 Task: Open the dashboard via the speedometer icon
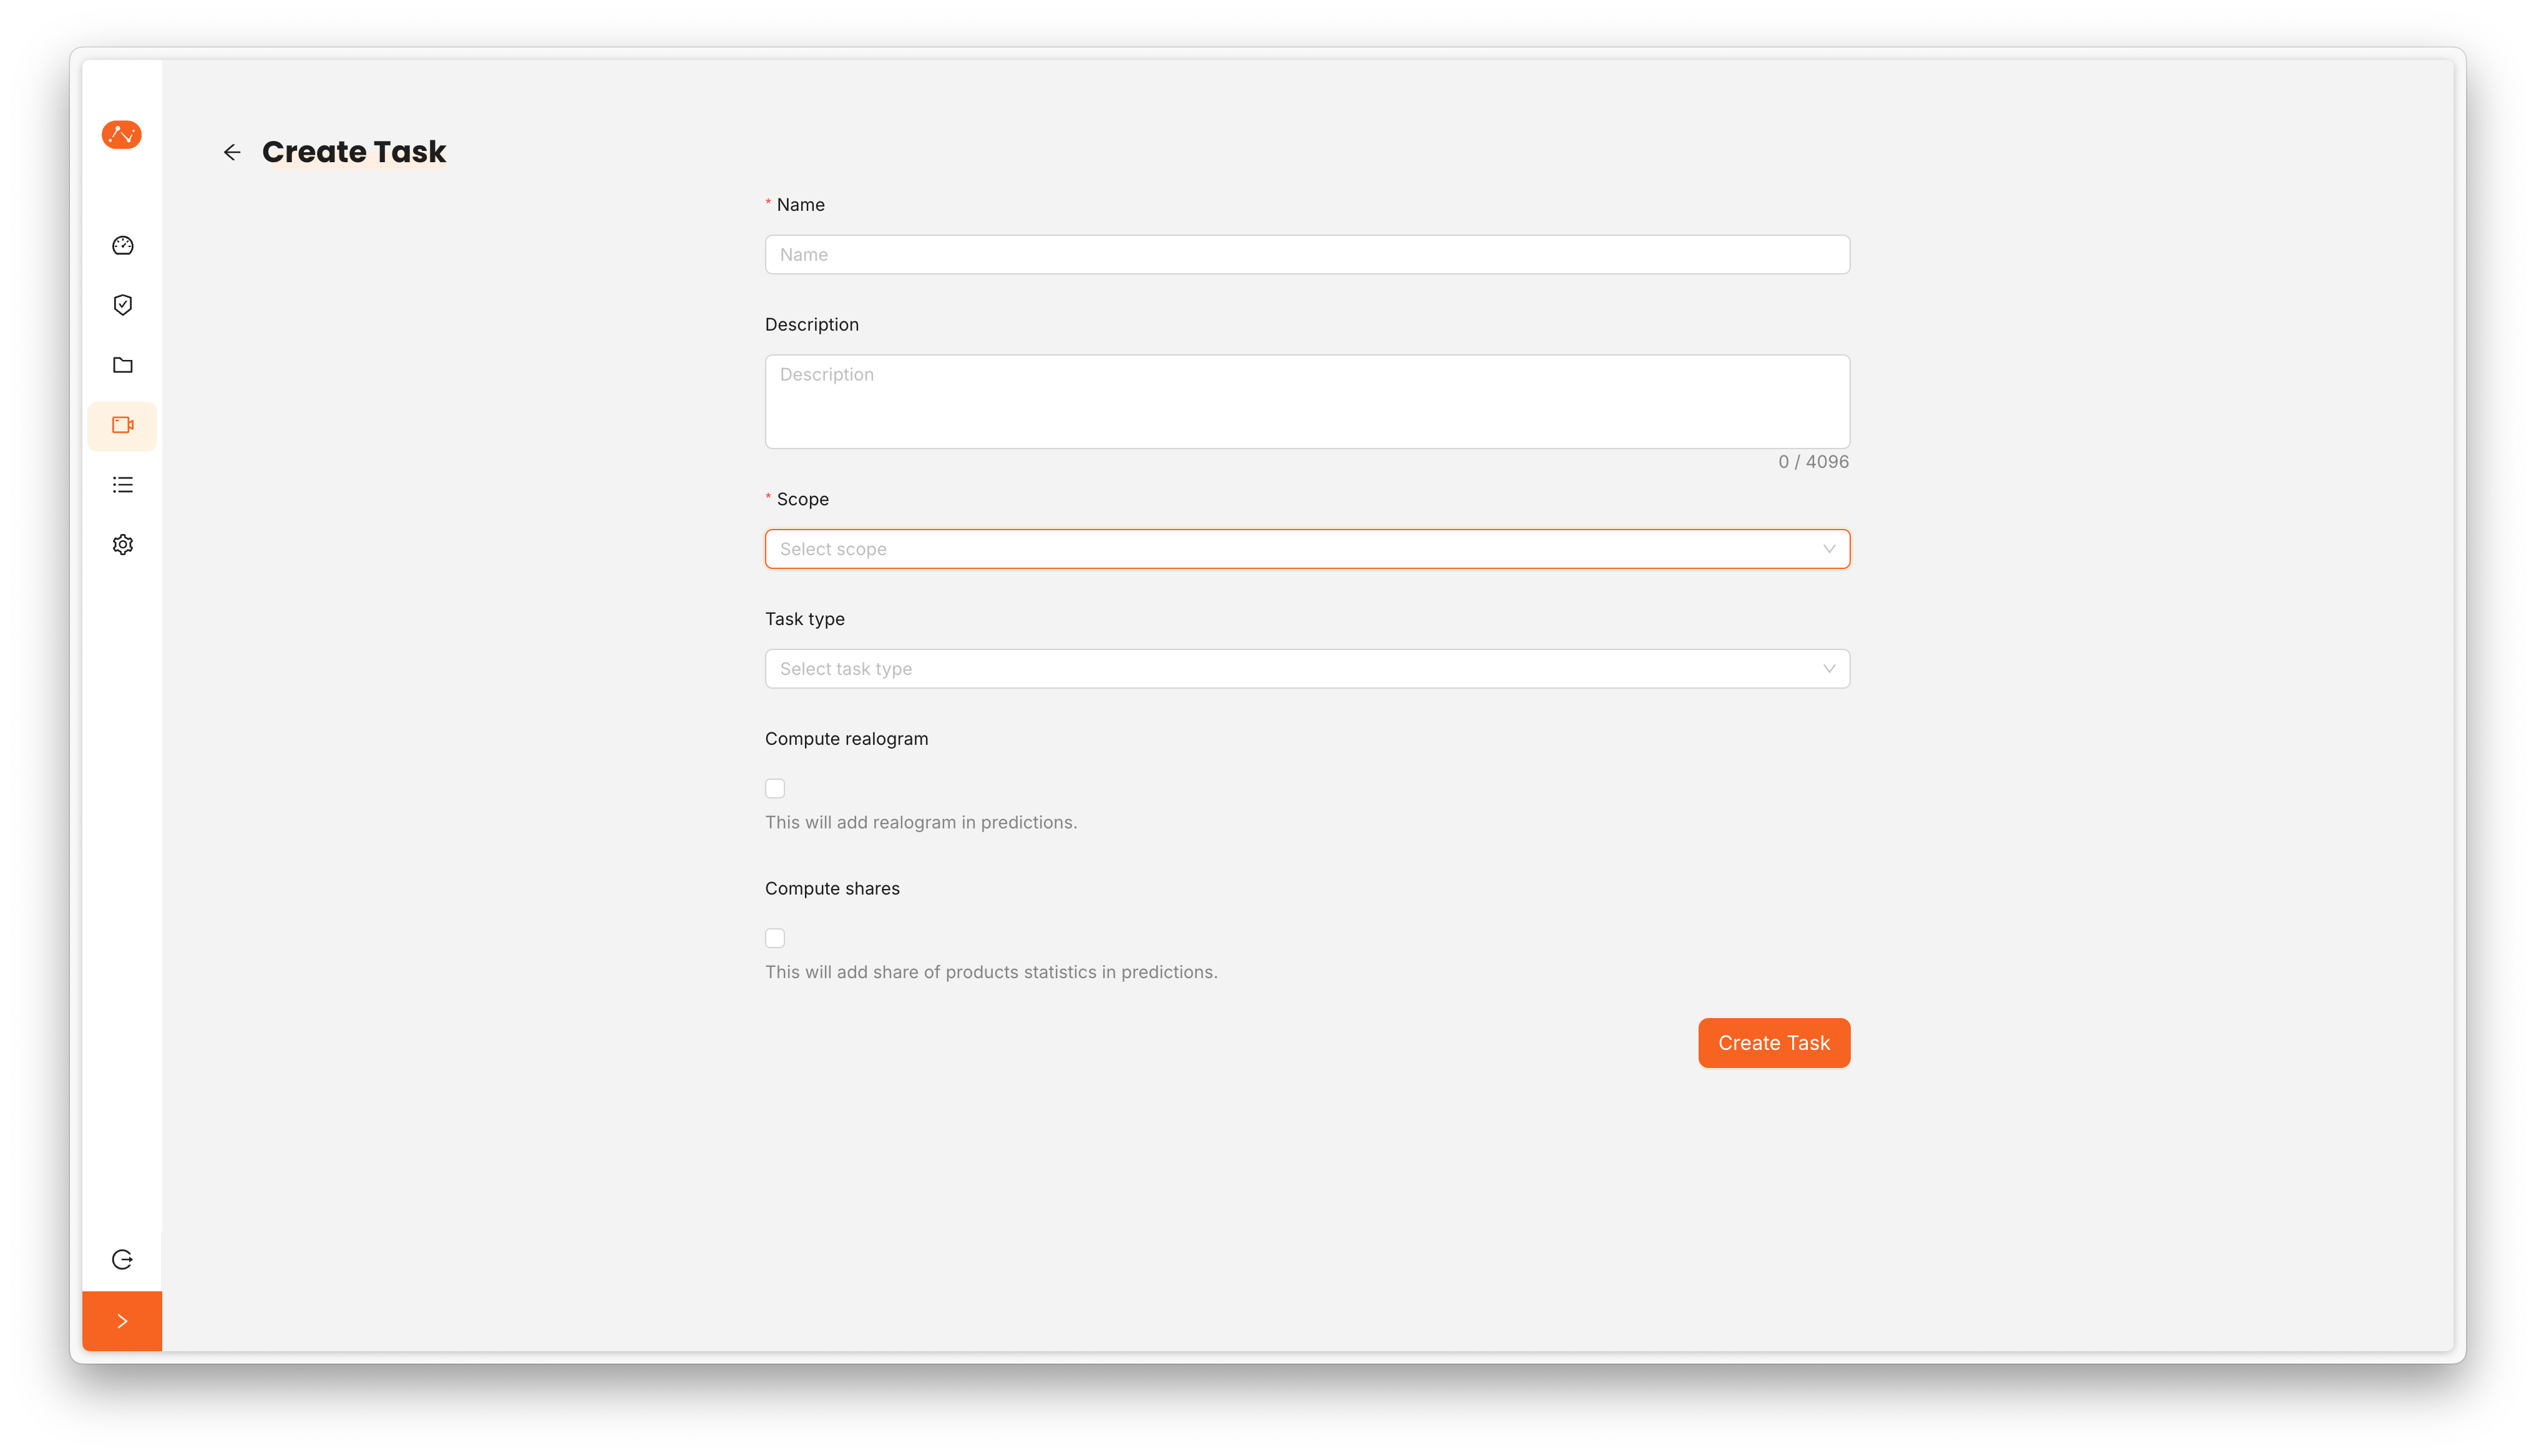click(x=122, y=245)
